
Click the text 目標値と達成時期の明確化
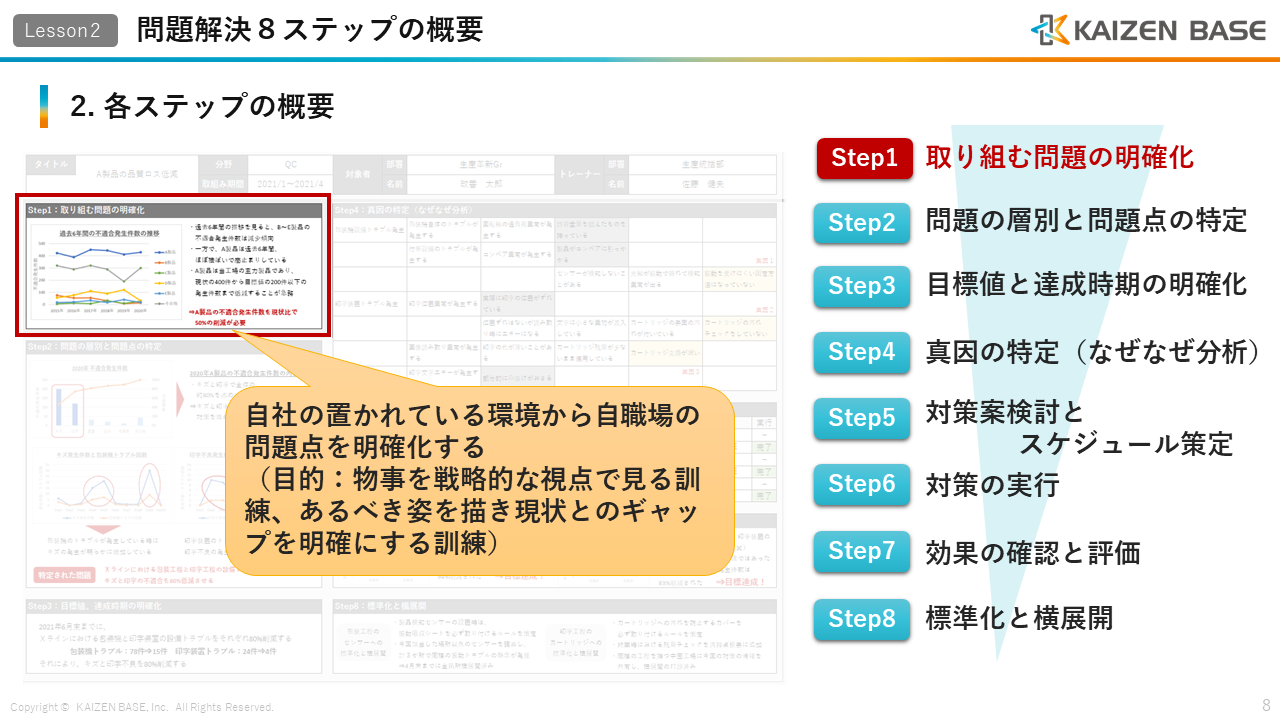(1087, 284)
